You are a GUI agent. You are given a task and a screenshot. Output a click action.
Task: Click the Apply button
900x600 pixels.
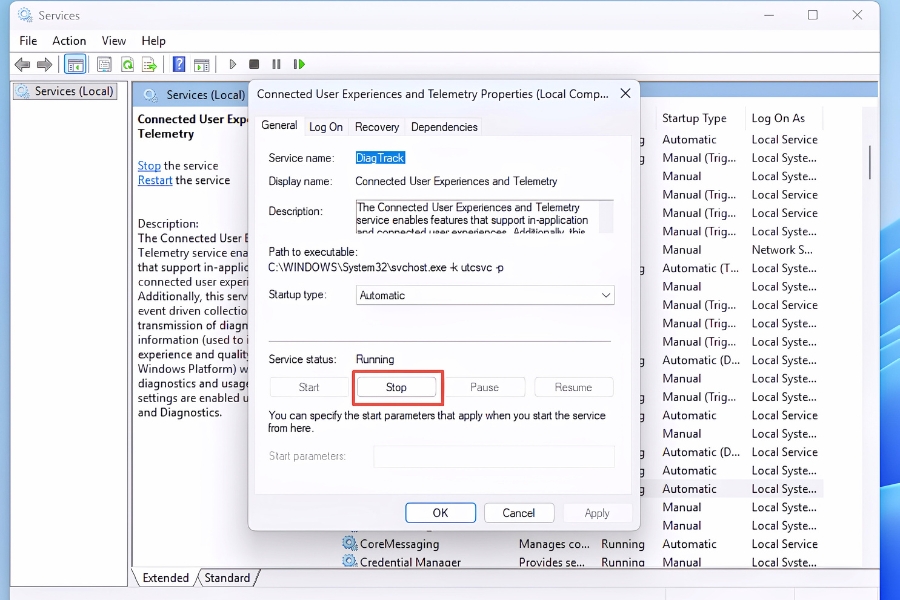597,513
